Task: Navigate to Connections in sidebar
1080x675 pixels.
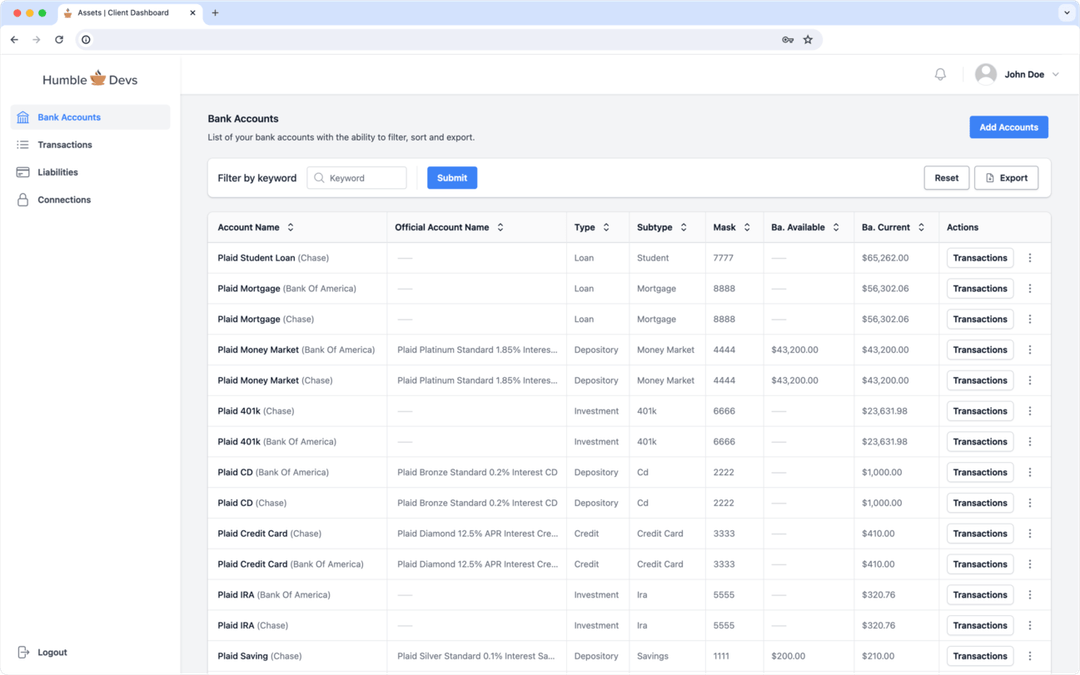Action: click(64, 200)
